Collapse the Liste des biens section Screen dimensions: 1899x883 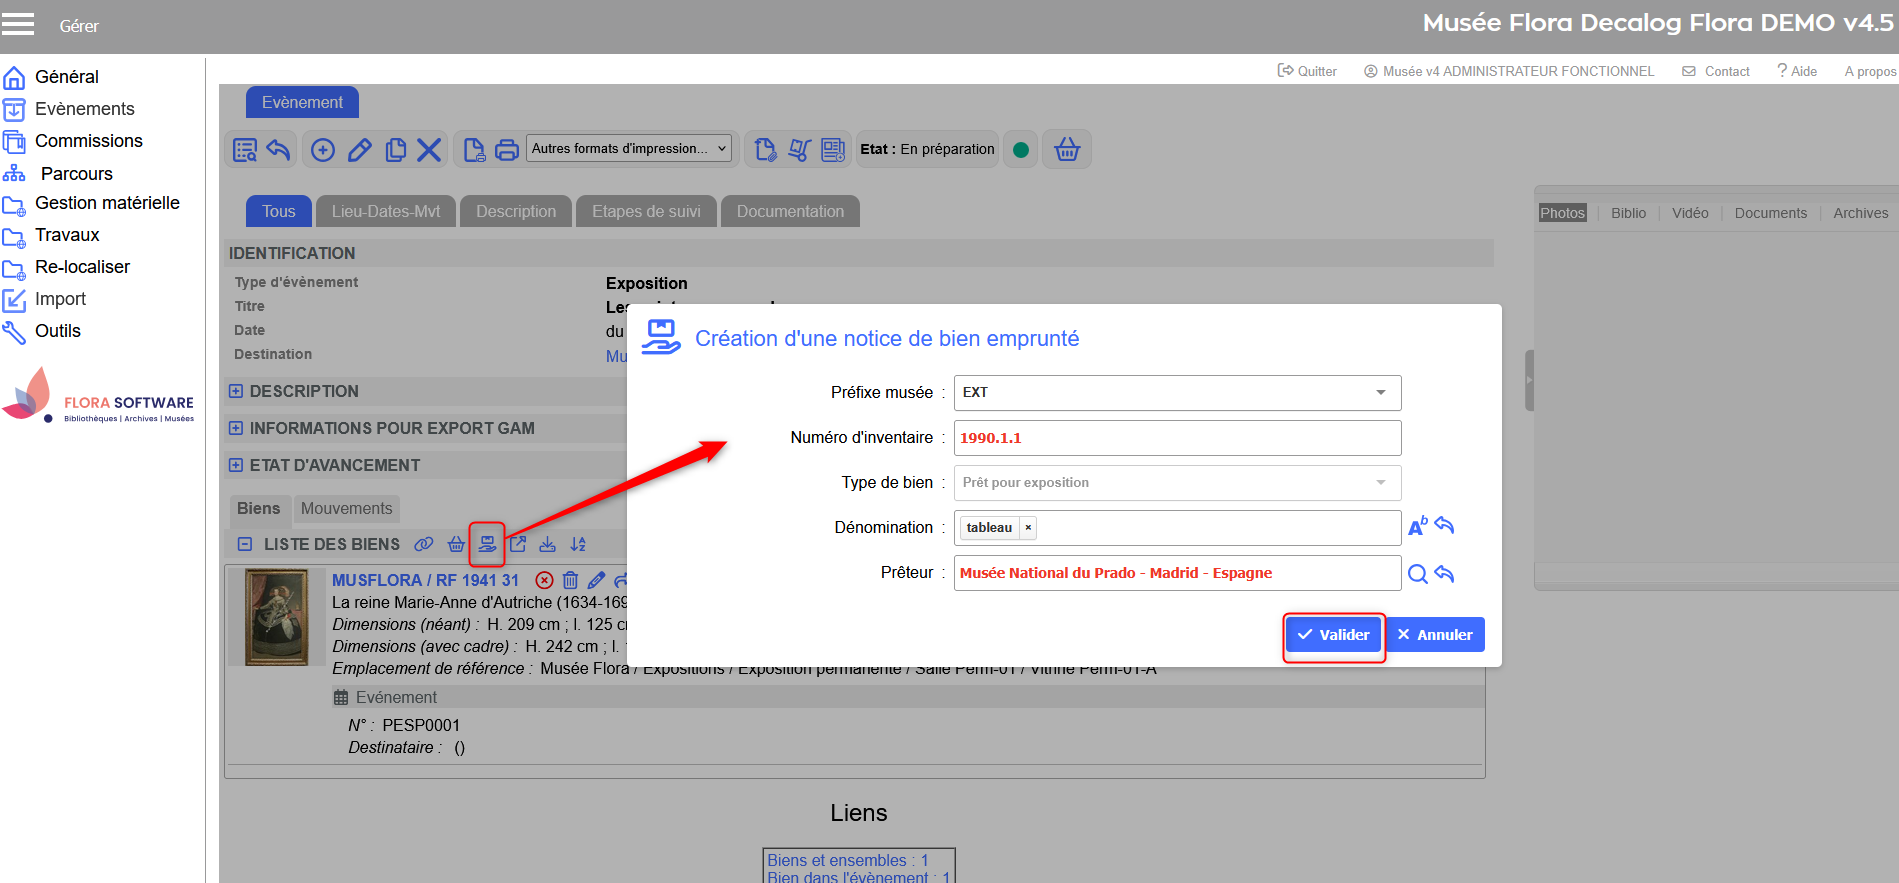click(x=245, y=544)
